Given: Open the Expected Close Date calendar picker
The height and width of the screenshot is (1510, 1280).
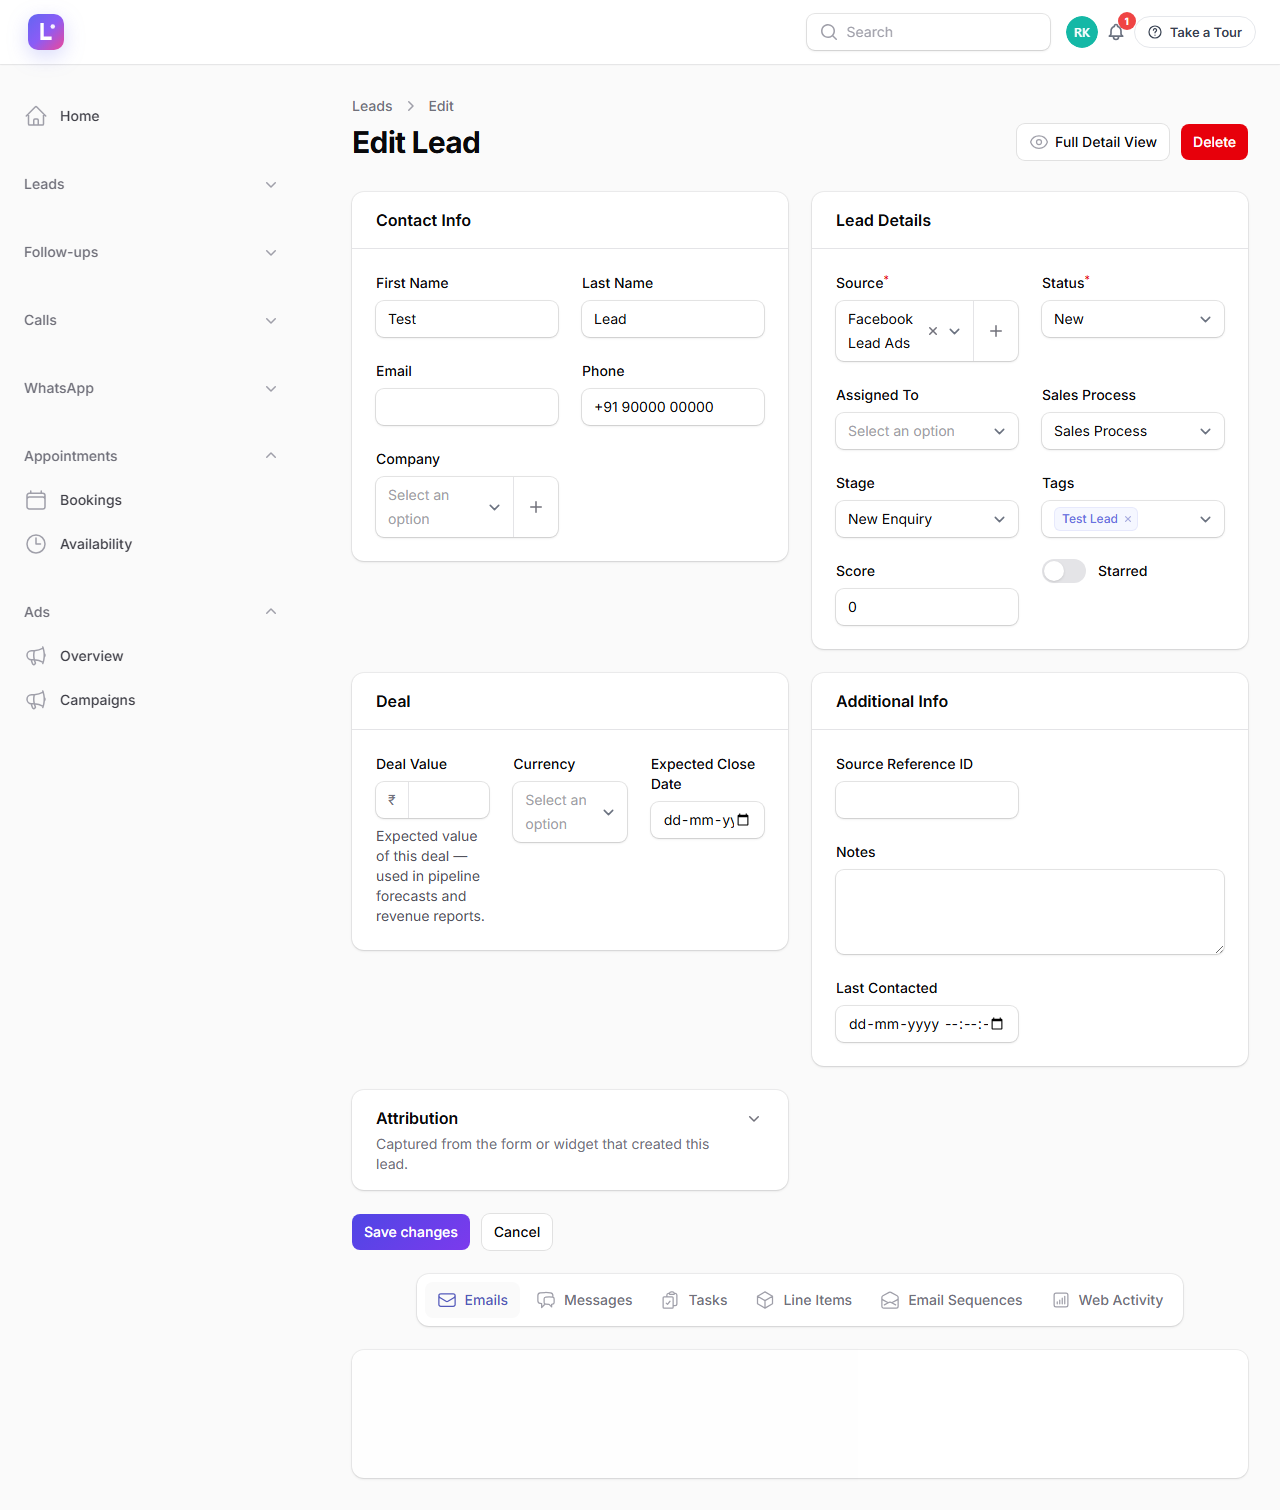Looking at the screenshot, I should [743, 820].
